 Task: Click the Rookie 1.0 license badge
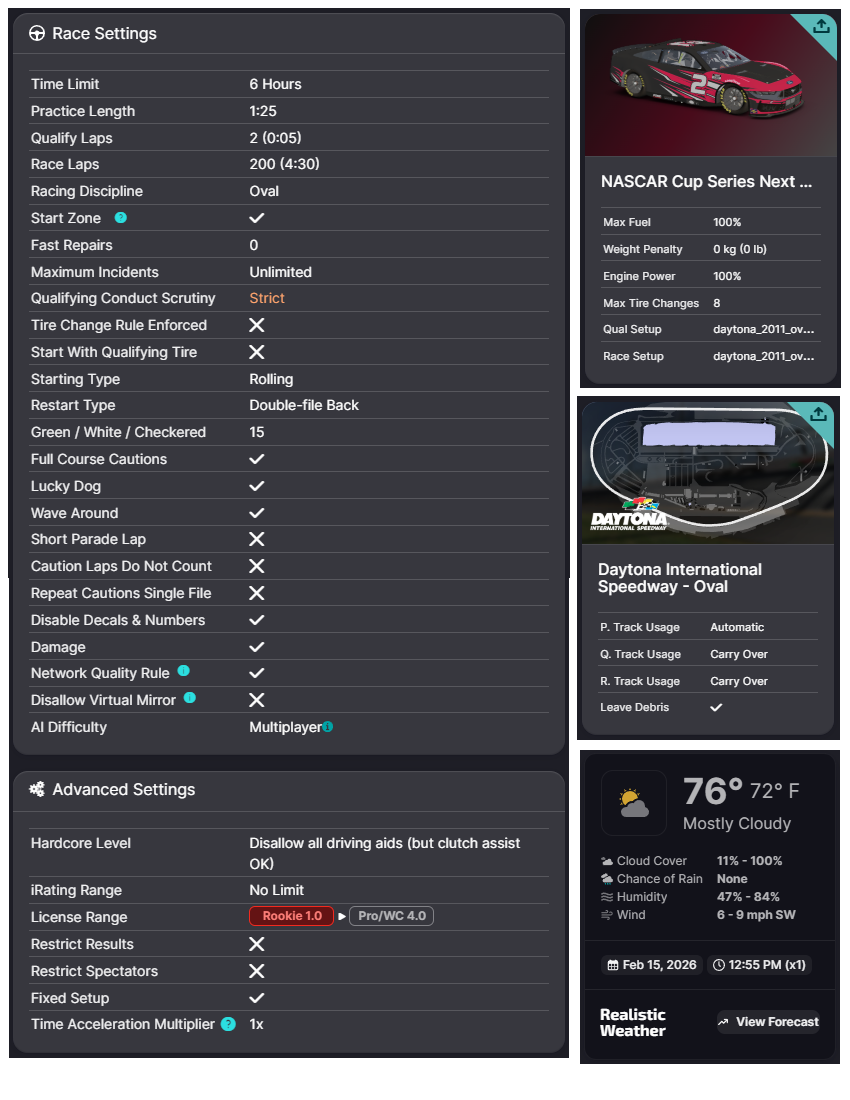click(x=291, y=917)
